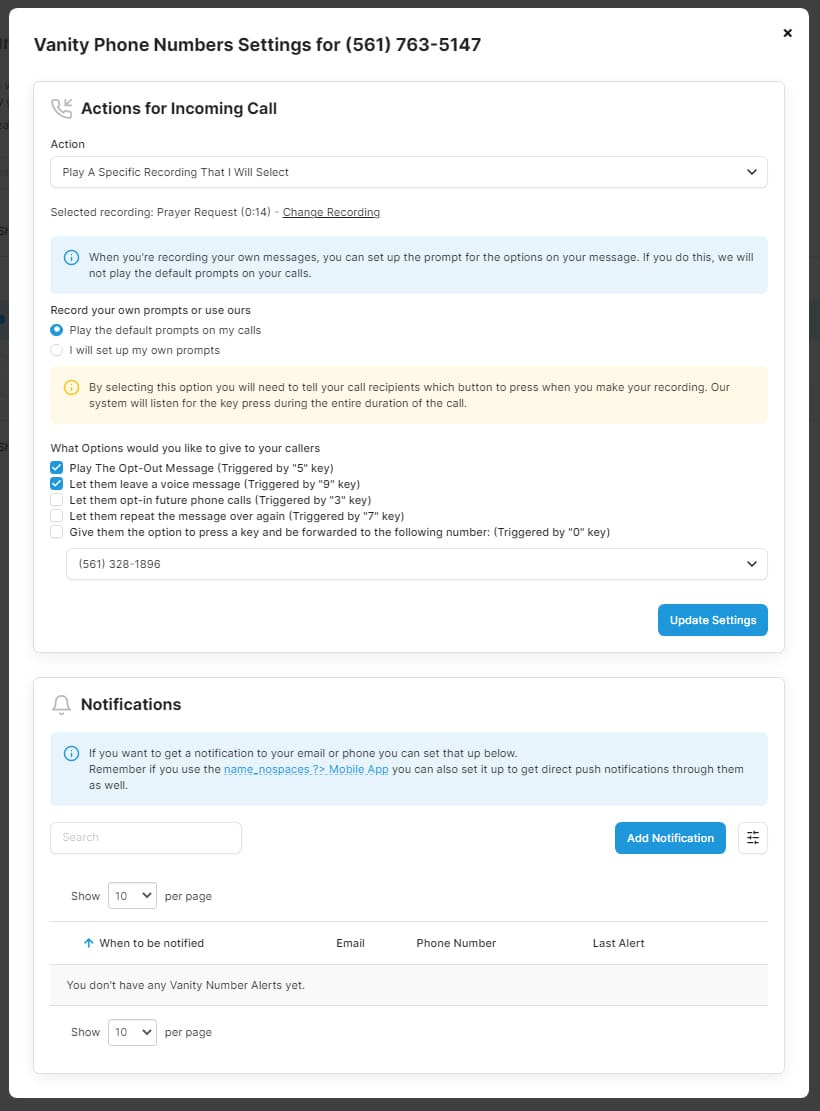Open the notification table filter settings icon
The height and width of the screenshot is (1111, 820).
coord(752,838)
